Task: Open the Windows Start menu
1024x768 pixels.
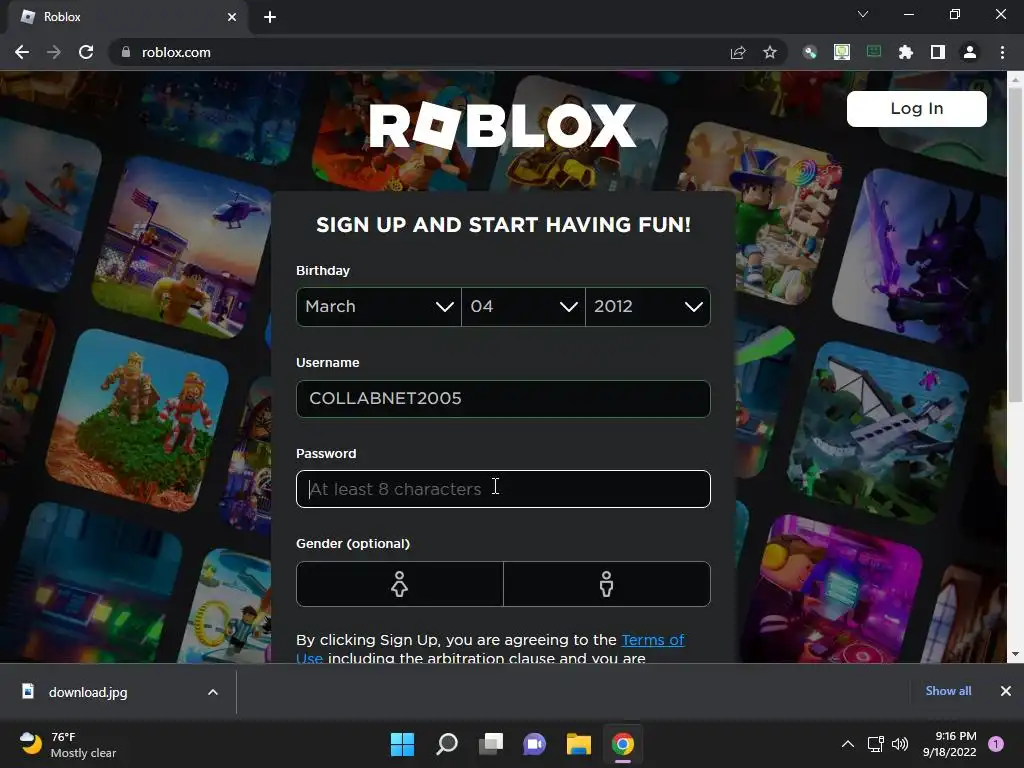Action: pos(402,744)
